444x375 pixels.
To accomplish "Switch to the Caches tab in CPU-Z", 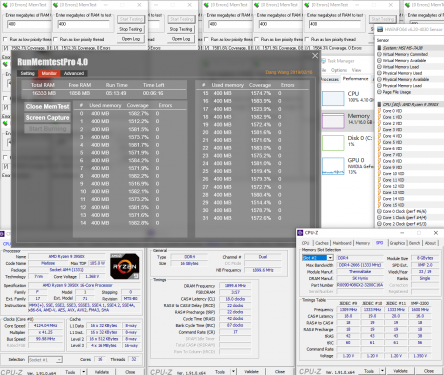I will tap(322, 243).
